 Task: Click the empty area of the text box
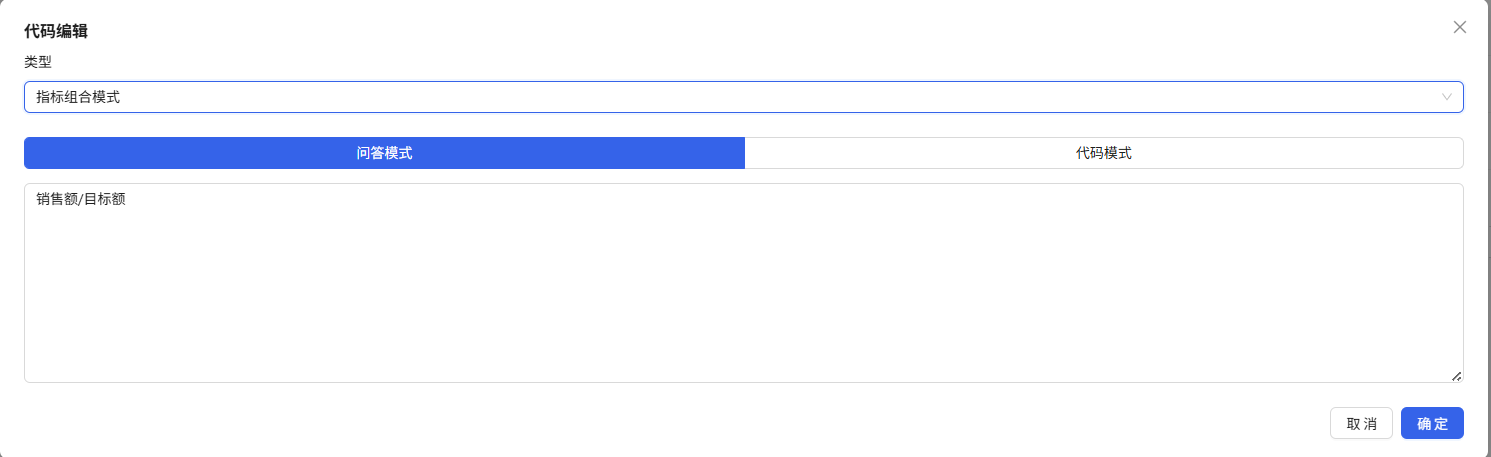coord(743,300)
